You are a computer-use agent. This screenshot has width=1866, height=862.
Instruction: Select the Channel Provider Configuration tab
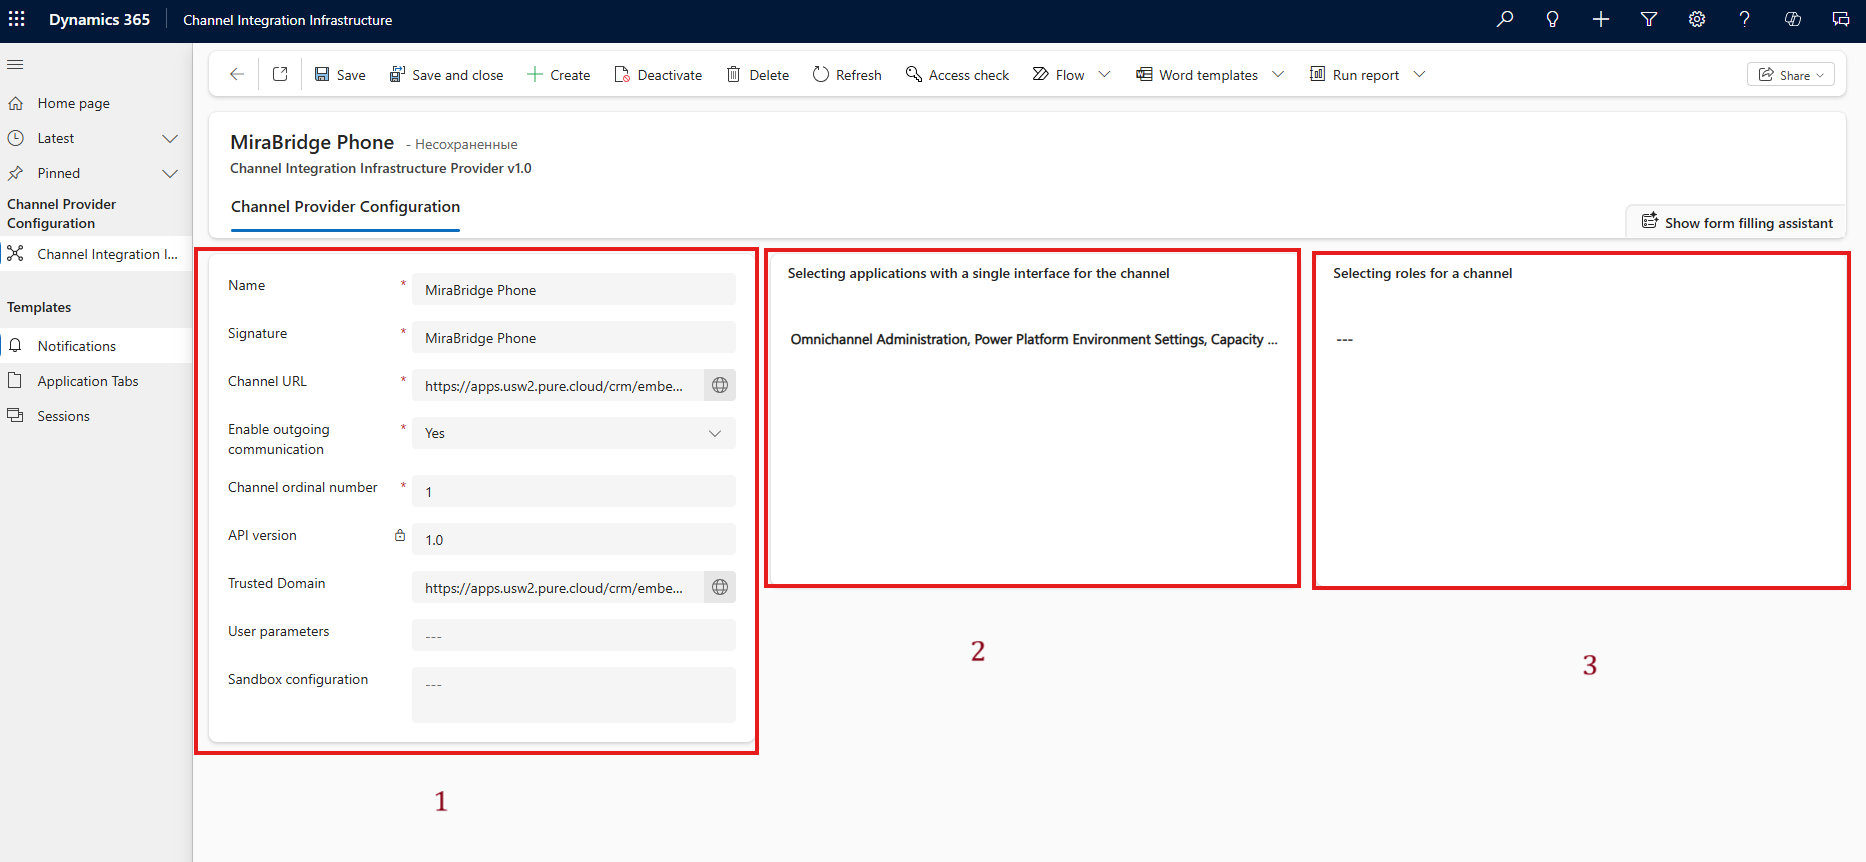[345, 207]
